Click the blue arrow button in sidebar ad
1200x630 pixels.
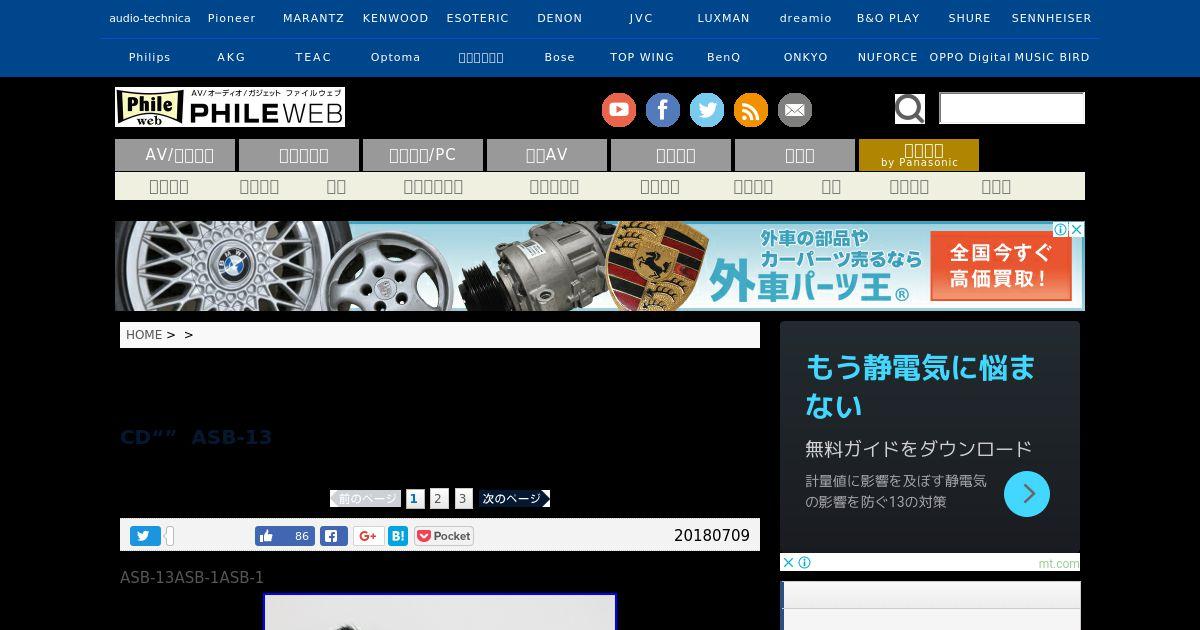point(1027,494)
